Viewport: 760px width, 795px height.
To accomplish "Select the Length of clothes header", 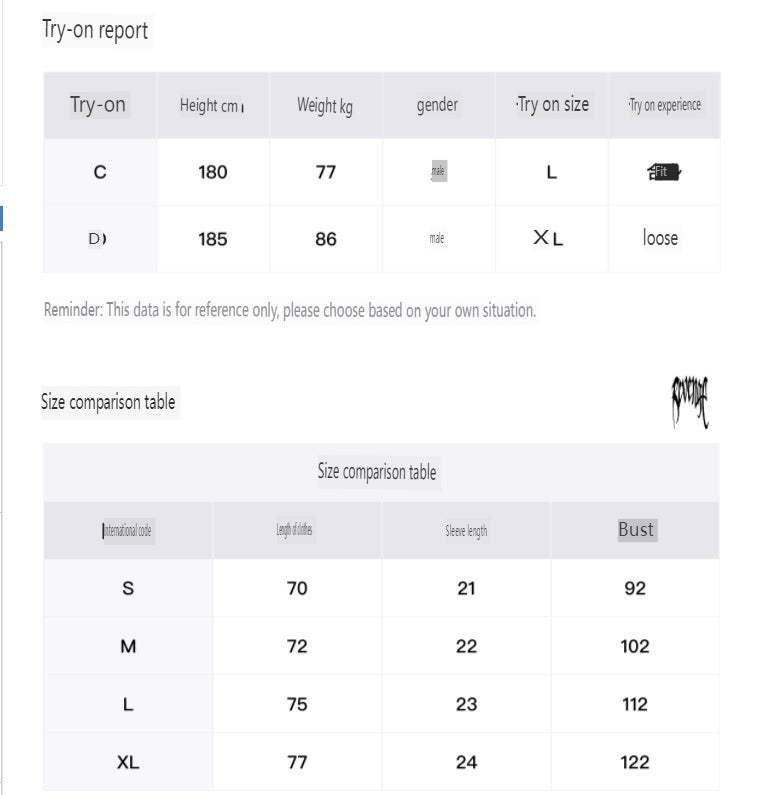I will point(295,531).
